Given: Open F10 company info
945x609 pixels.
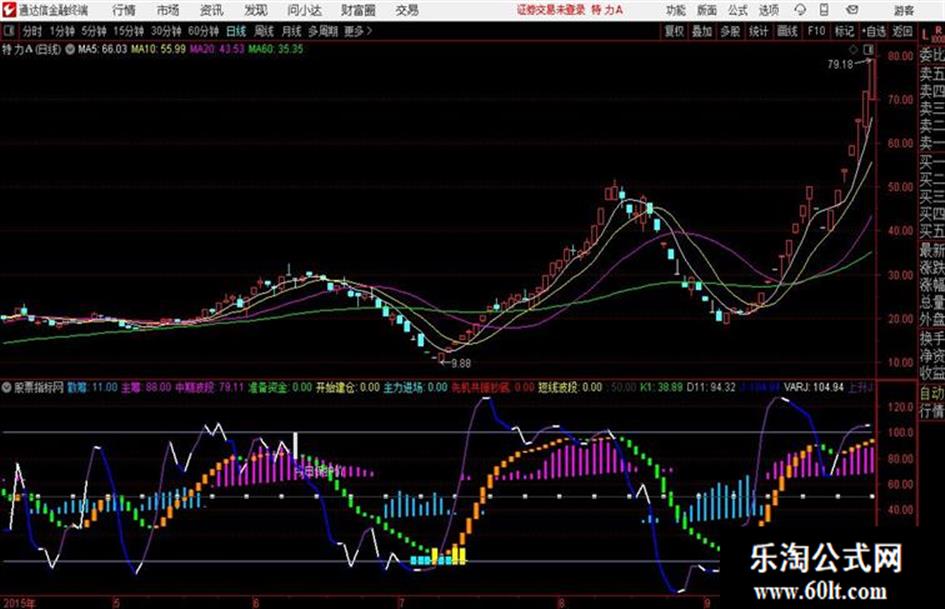Looking at the screenshot, I should click(816, 31).
